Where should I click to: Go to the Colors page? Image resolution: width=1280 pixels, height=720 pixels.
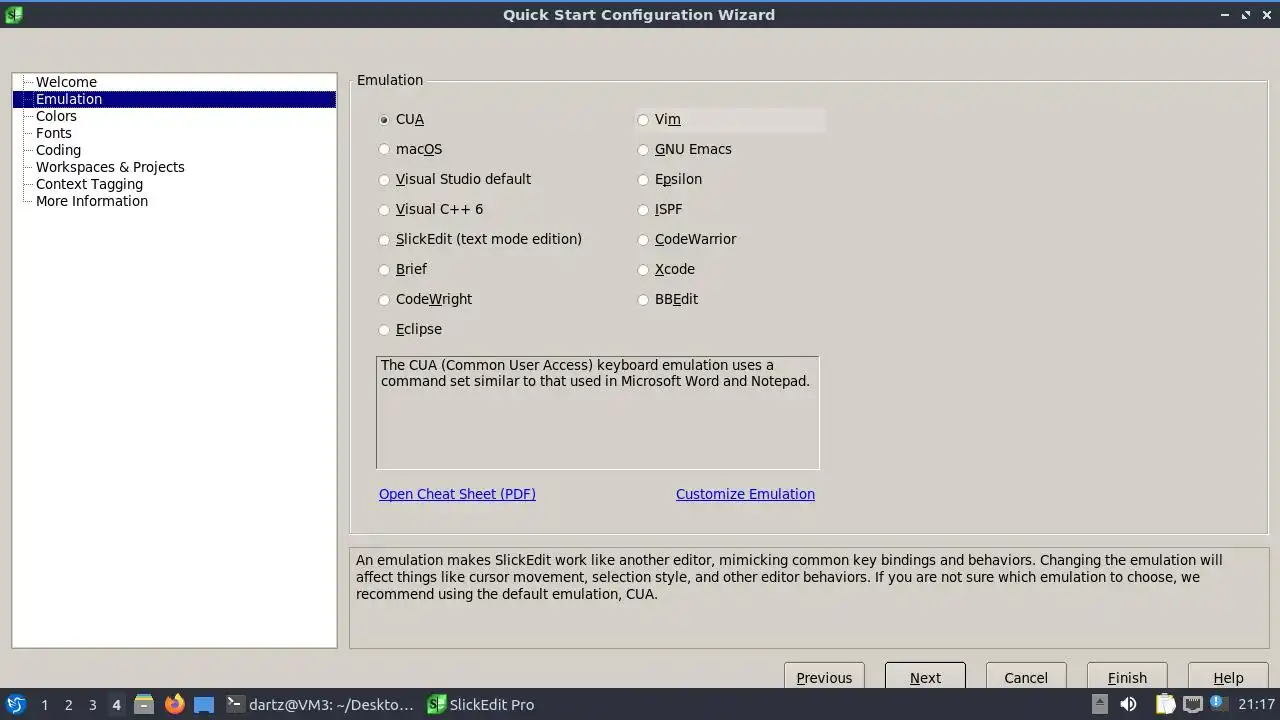coord(56,116)
